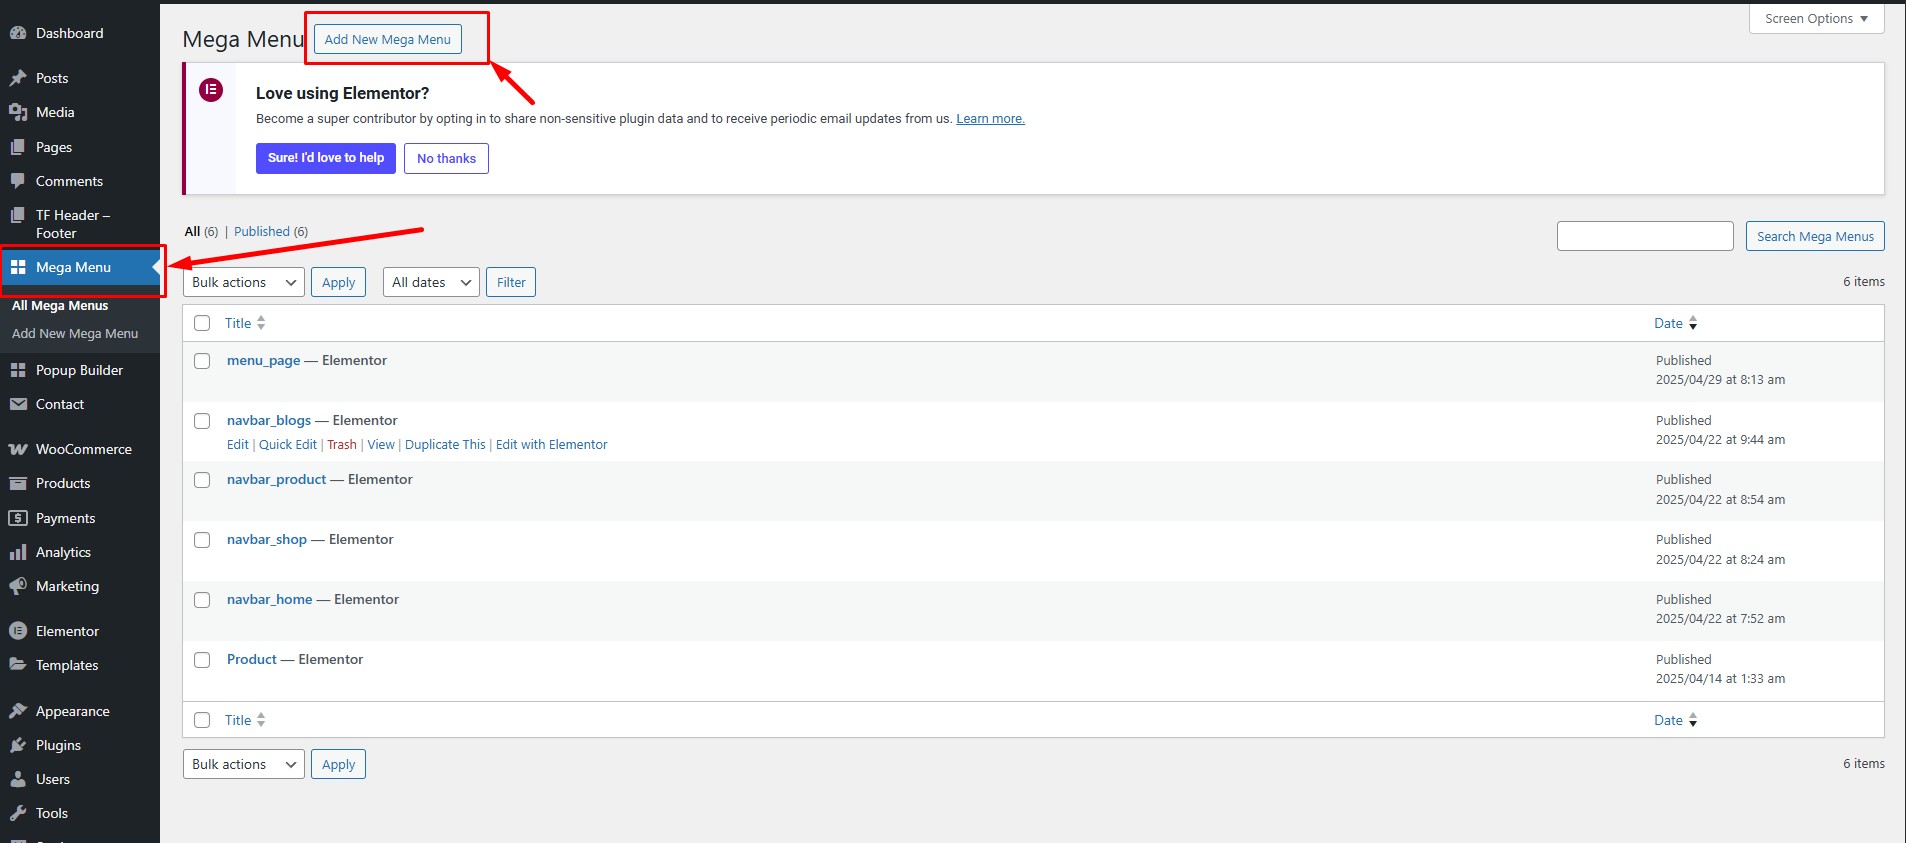
Task: Tick the select-all checkbox in bottom footer
Action: click(x=202, y=720)
